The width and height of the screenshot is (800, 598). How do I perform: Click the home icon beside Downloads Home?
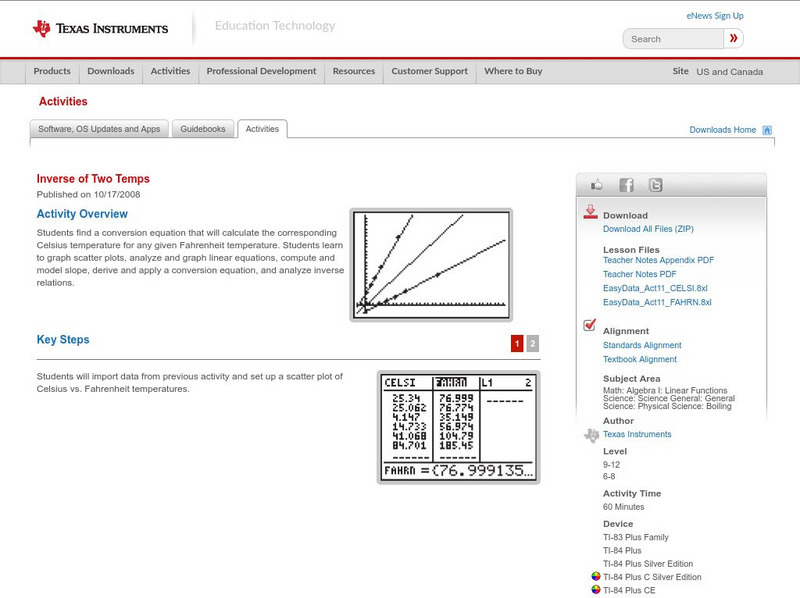coord(767,130)
